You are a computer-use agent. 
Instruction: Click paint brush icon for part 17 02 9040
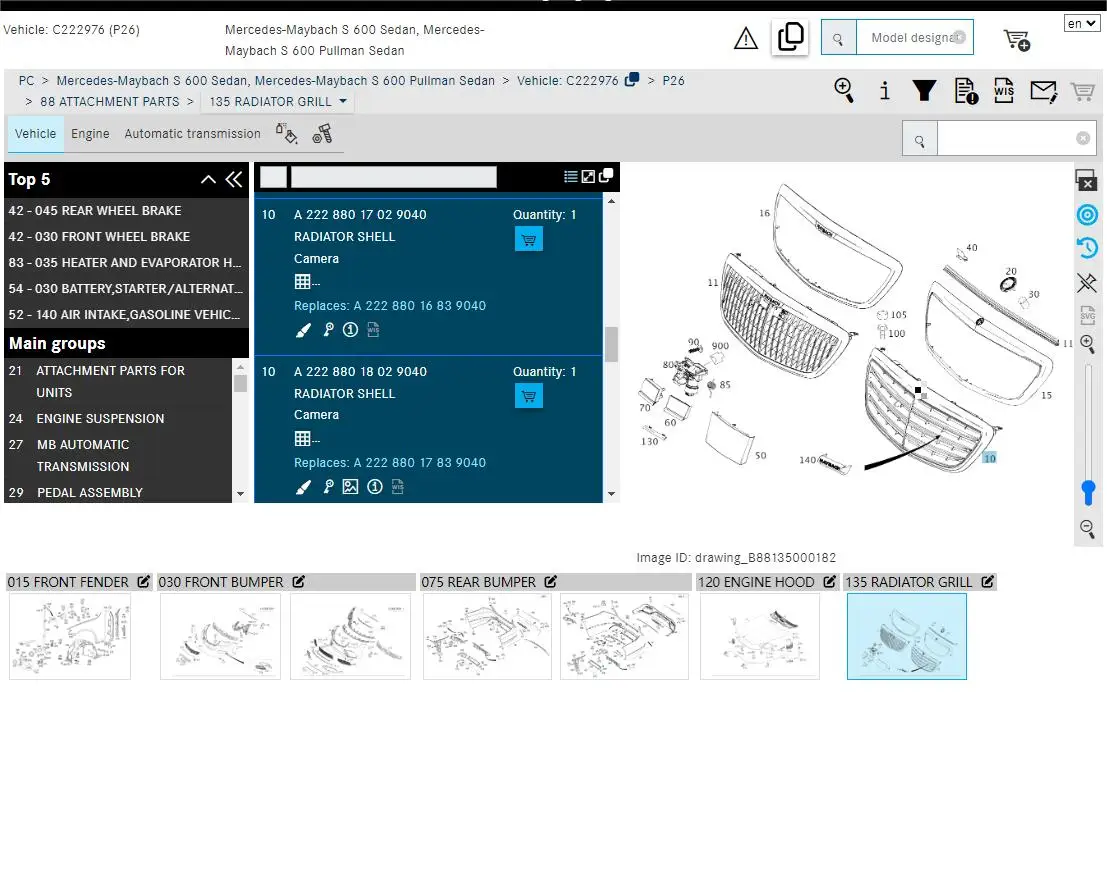pos(303,330)
